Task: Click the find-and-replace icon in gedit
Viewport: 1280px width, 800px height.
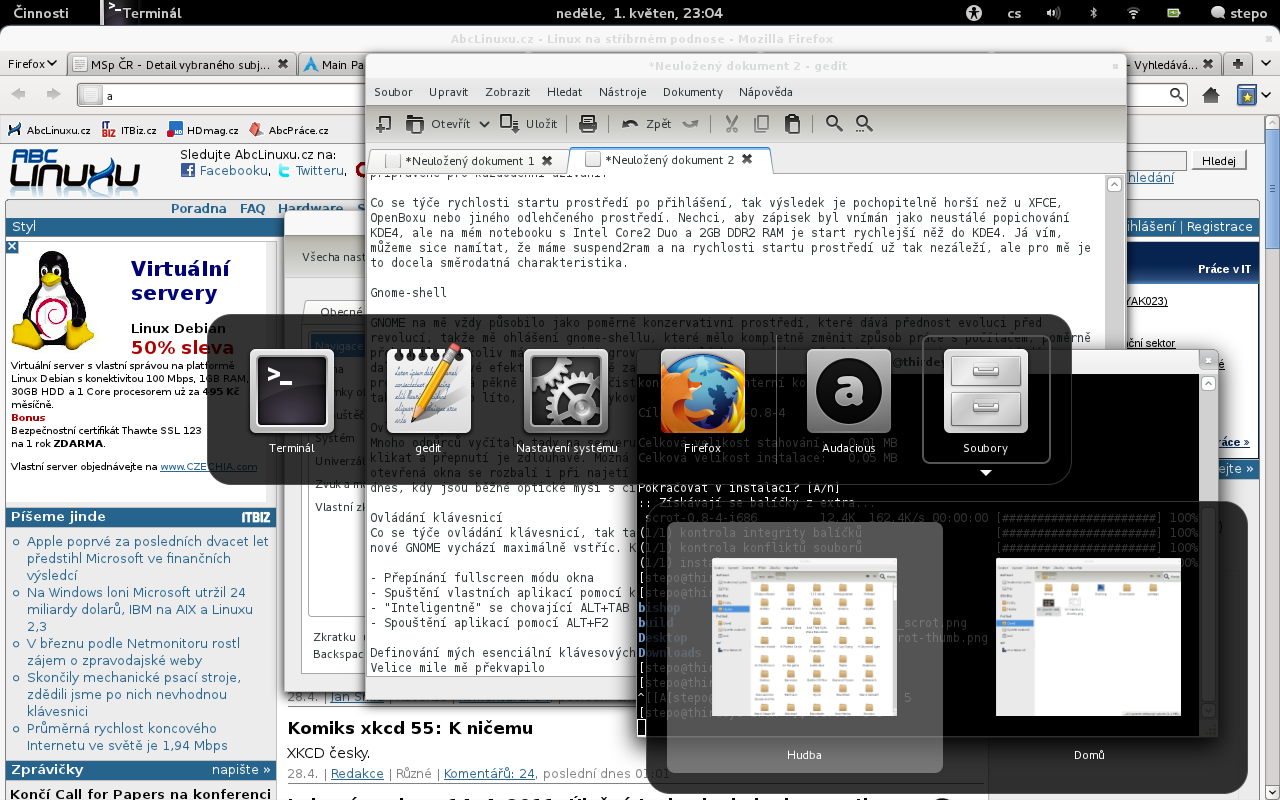Action: coord(865,124)
